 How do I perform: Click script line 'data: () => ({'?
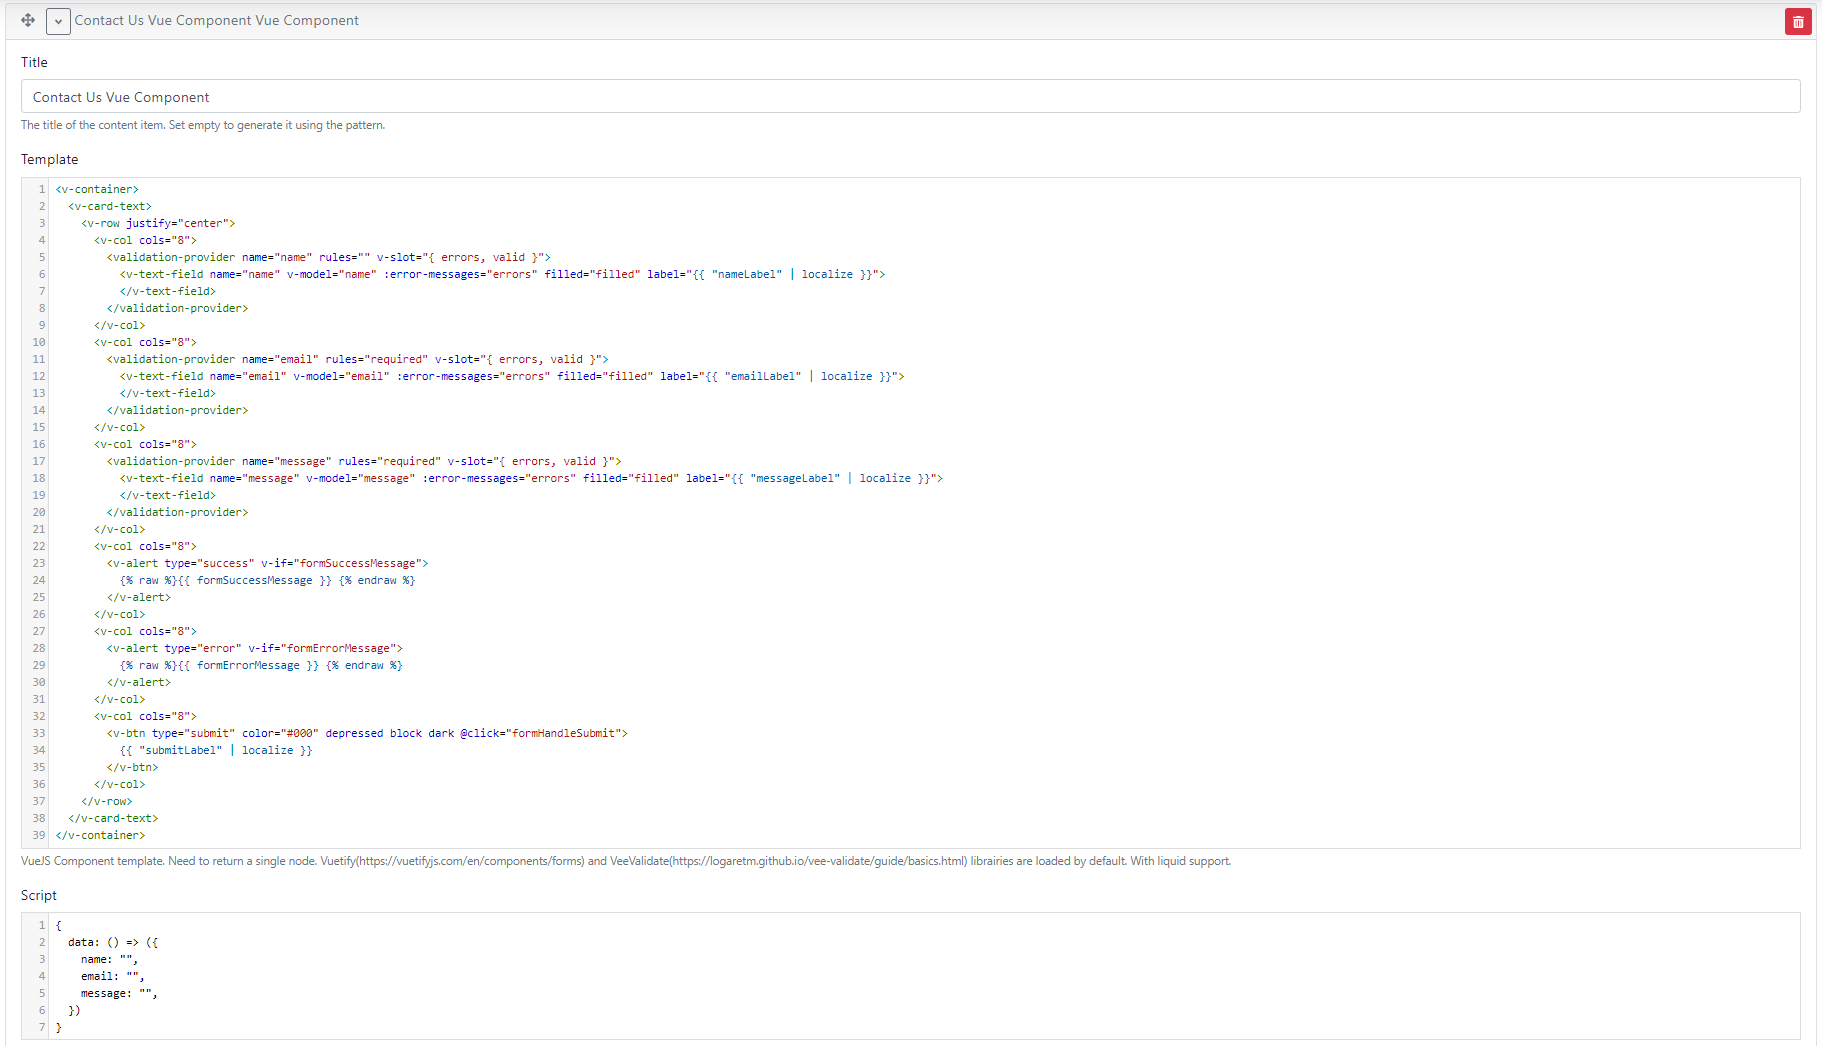pos(113,942)
